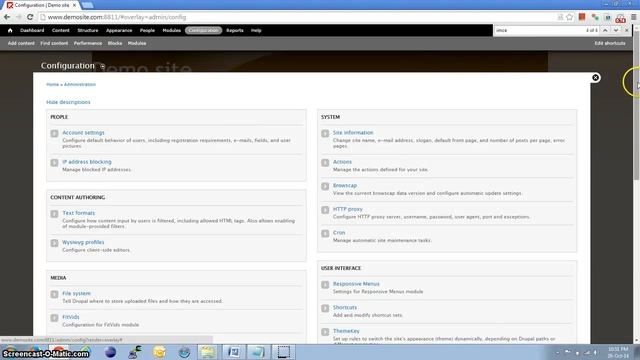Click the icon beside Site information

(325, 133)
